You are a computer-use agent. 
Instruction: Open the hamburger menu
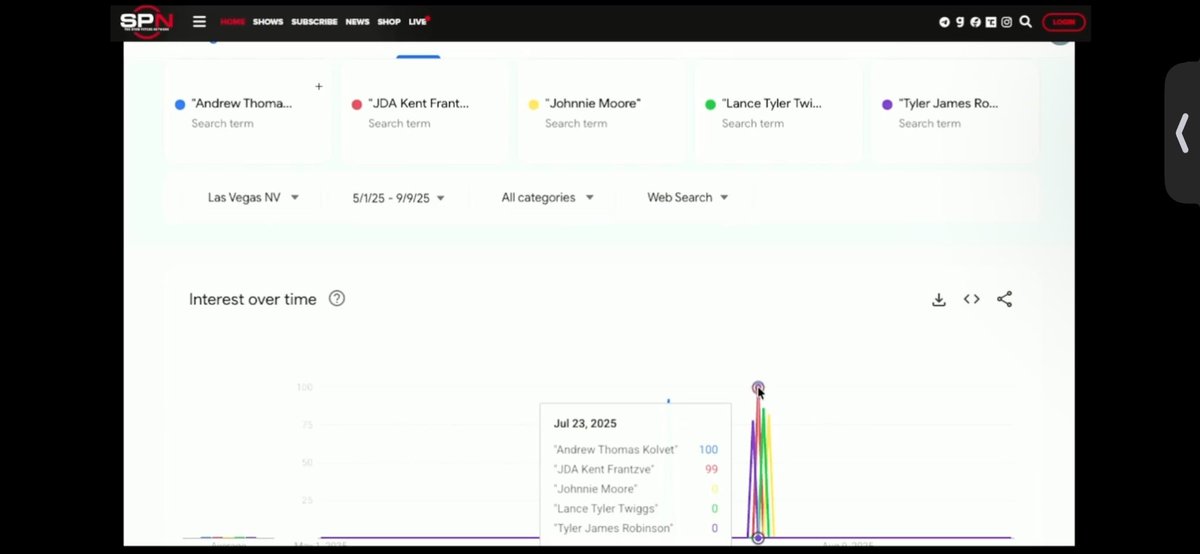199,21
